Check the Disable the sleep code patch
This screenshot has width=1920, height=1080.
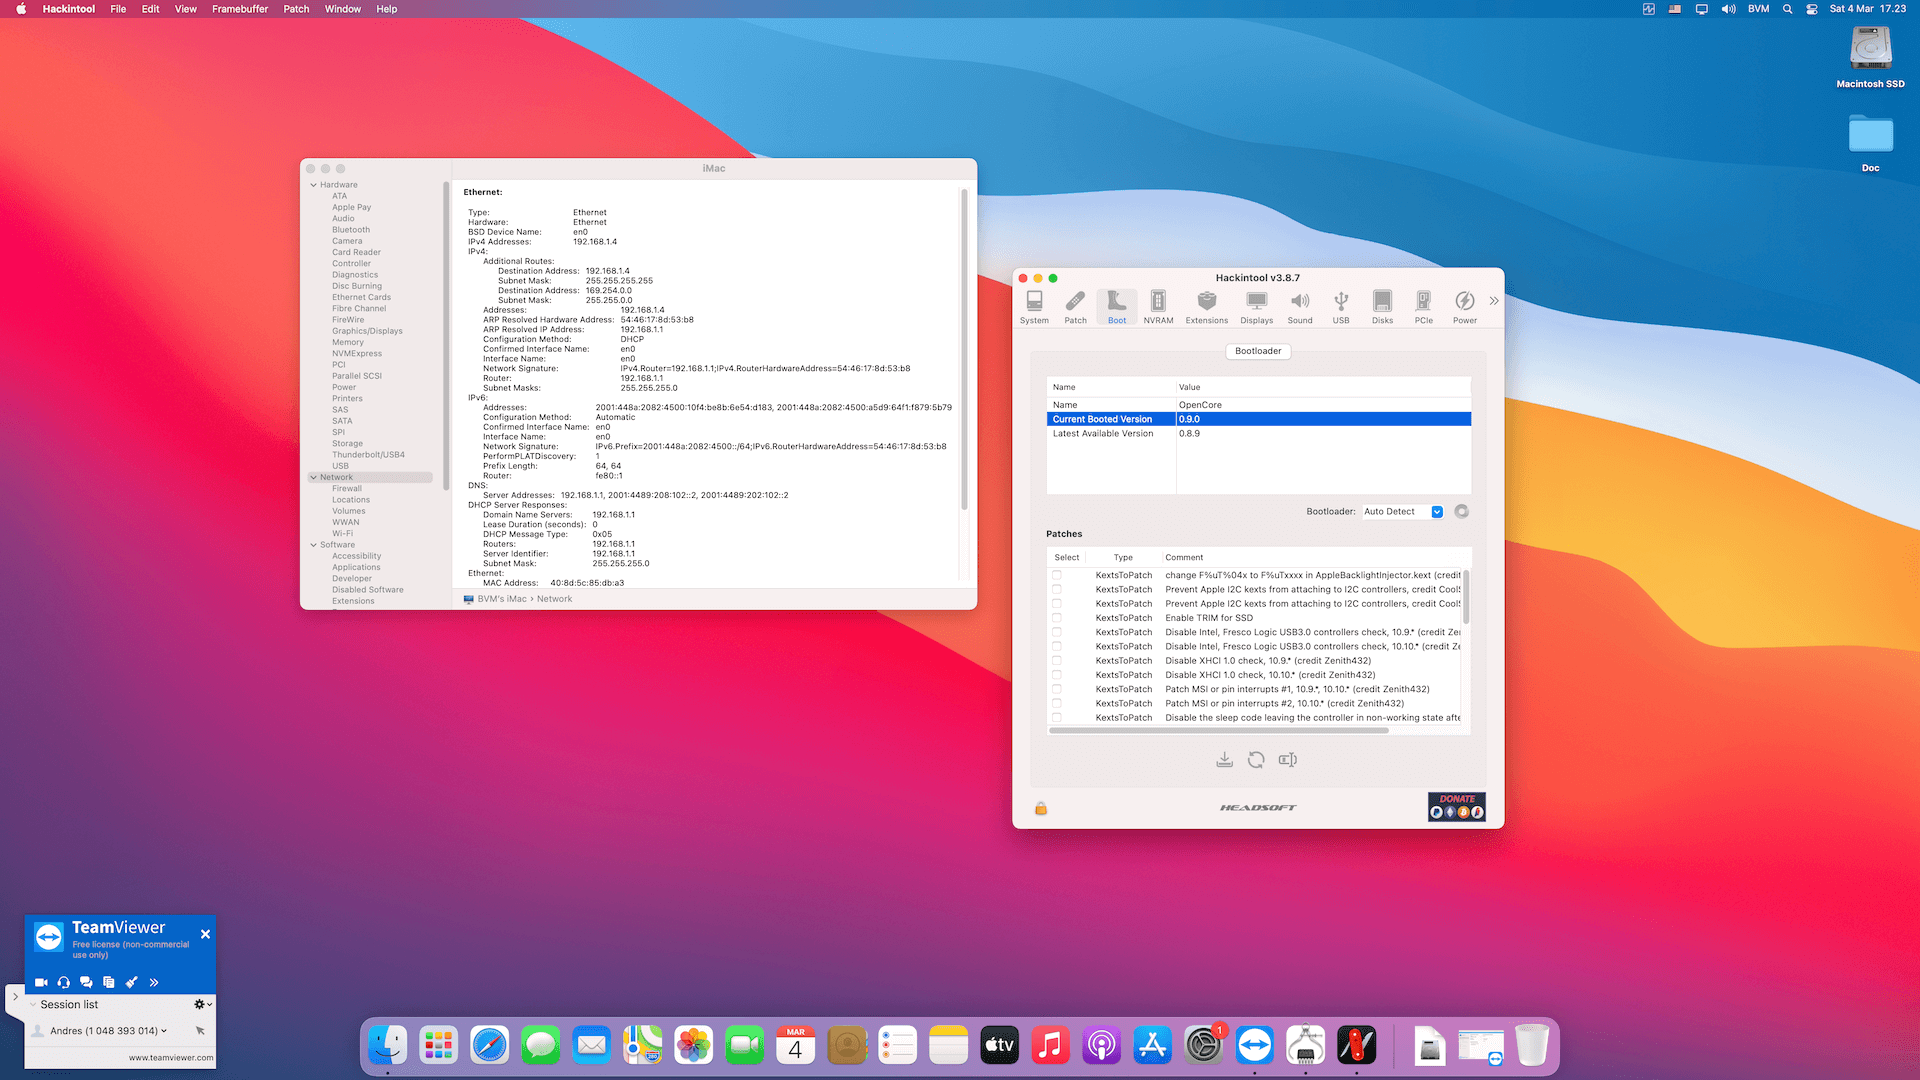1057,718
